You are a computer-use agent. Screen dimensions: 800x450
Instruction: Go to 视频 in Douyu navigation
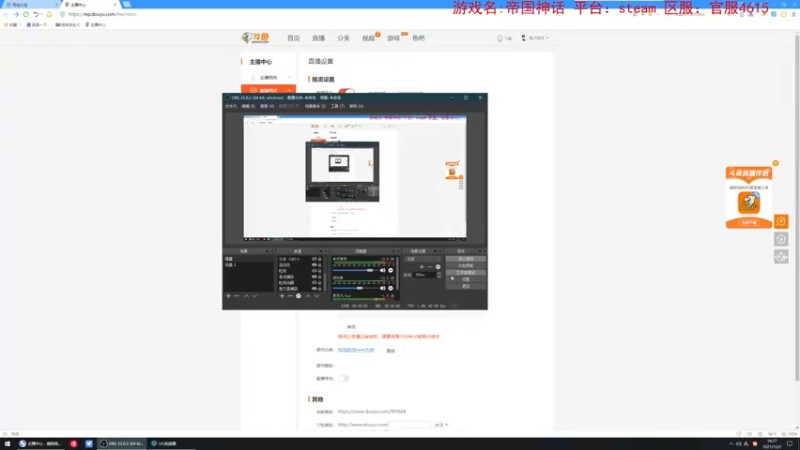(x=368, y=38)
